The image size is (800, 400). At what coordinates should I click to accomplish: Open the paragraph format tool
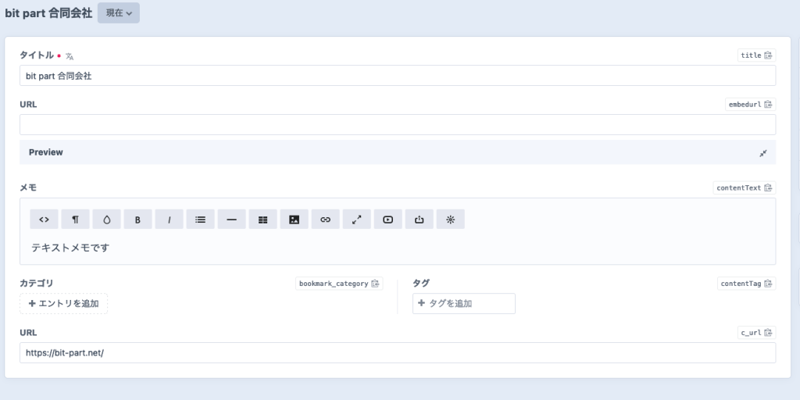(75, 219)
